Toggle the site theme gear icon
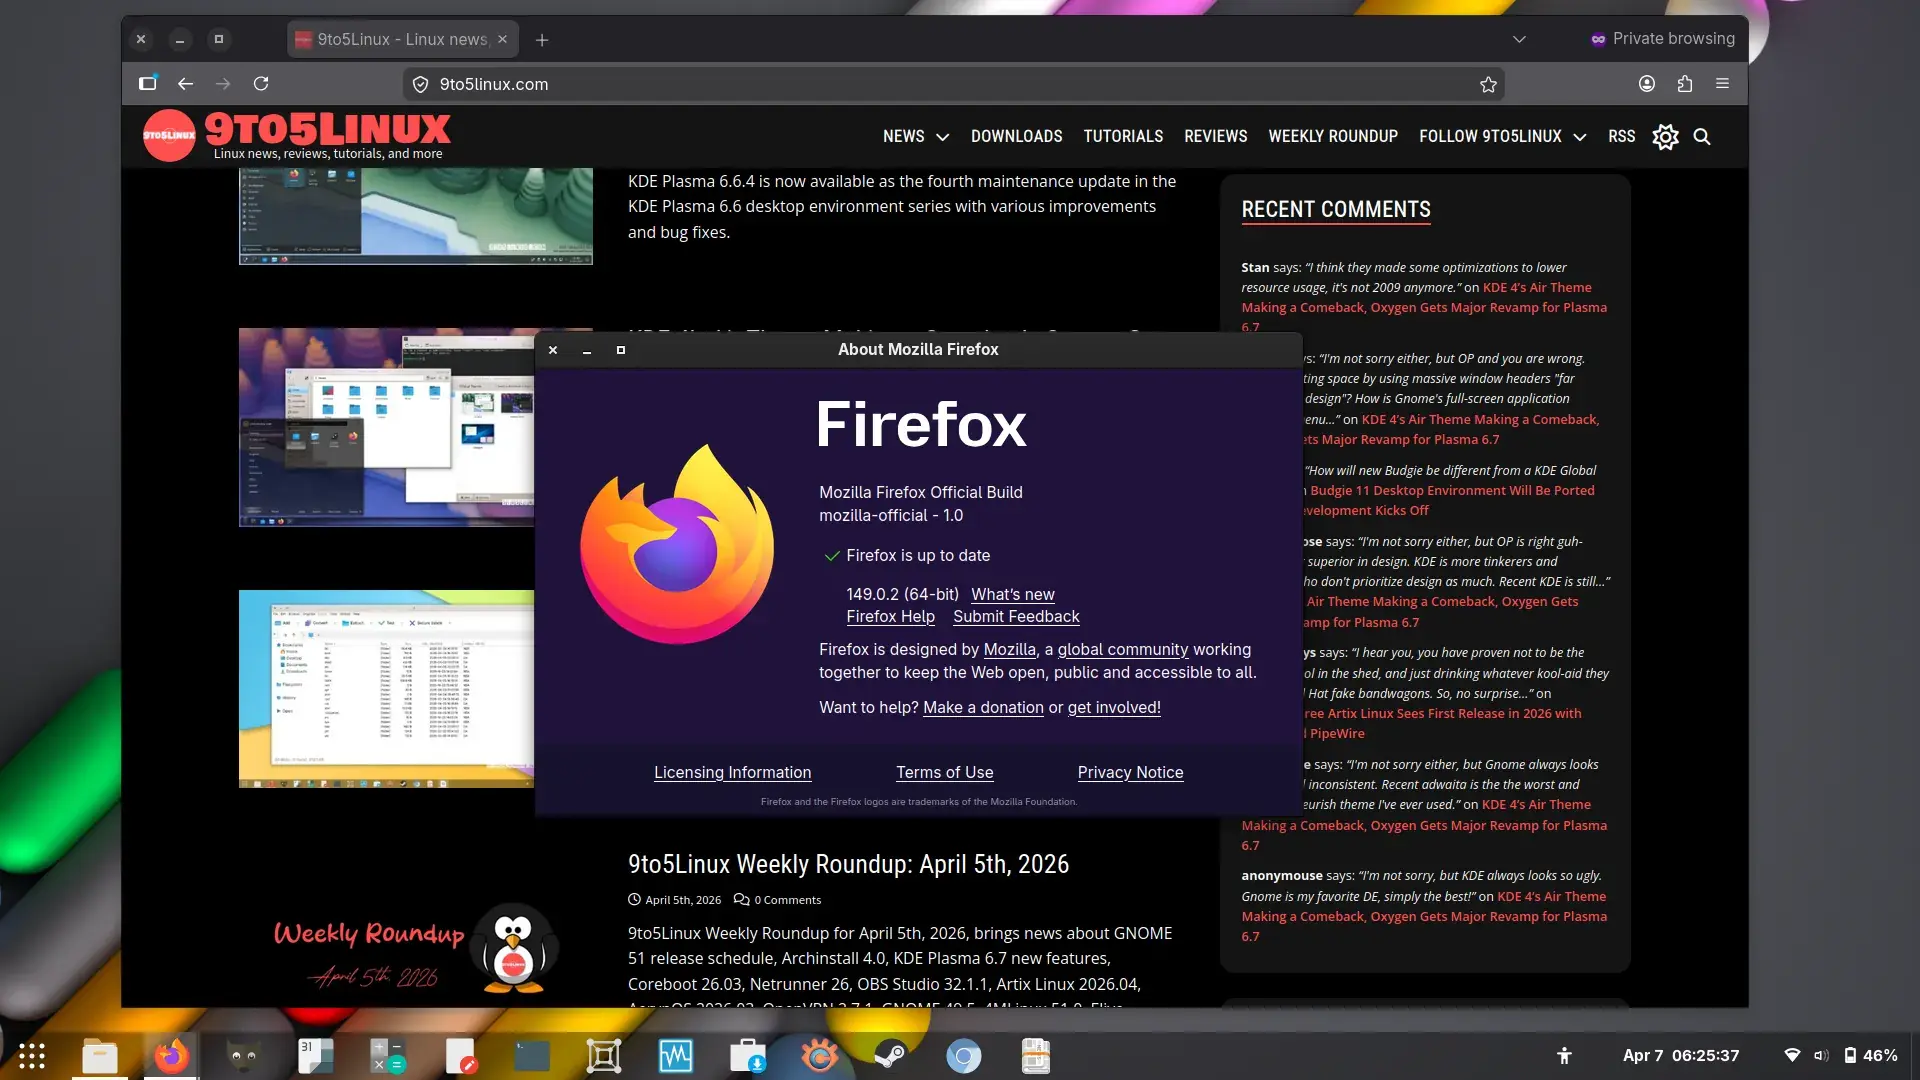Screen dimensions: 1920x1080 click(1665, 137)
